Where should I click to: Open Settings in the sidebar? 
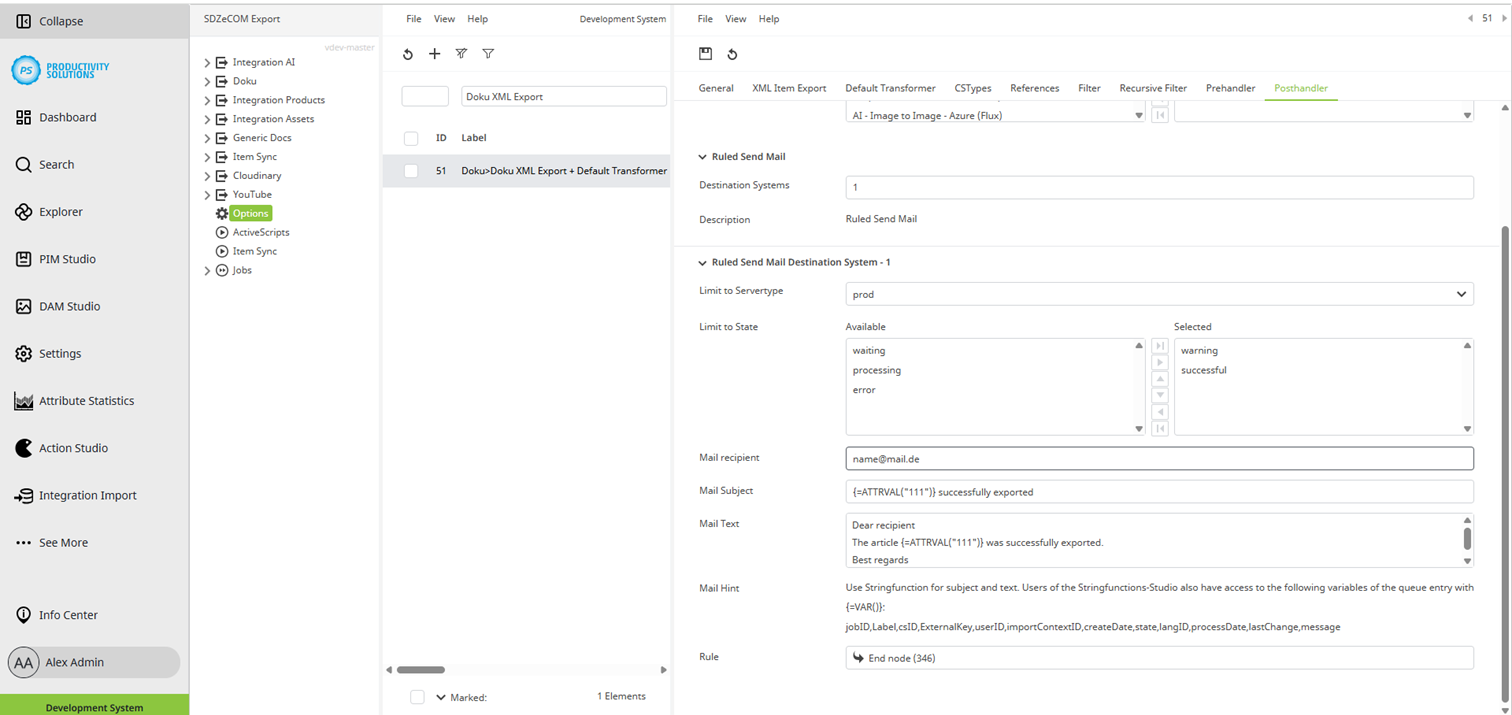pyautogui.click(x=48, y=353)
